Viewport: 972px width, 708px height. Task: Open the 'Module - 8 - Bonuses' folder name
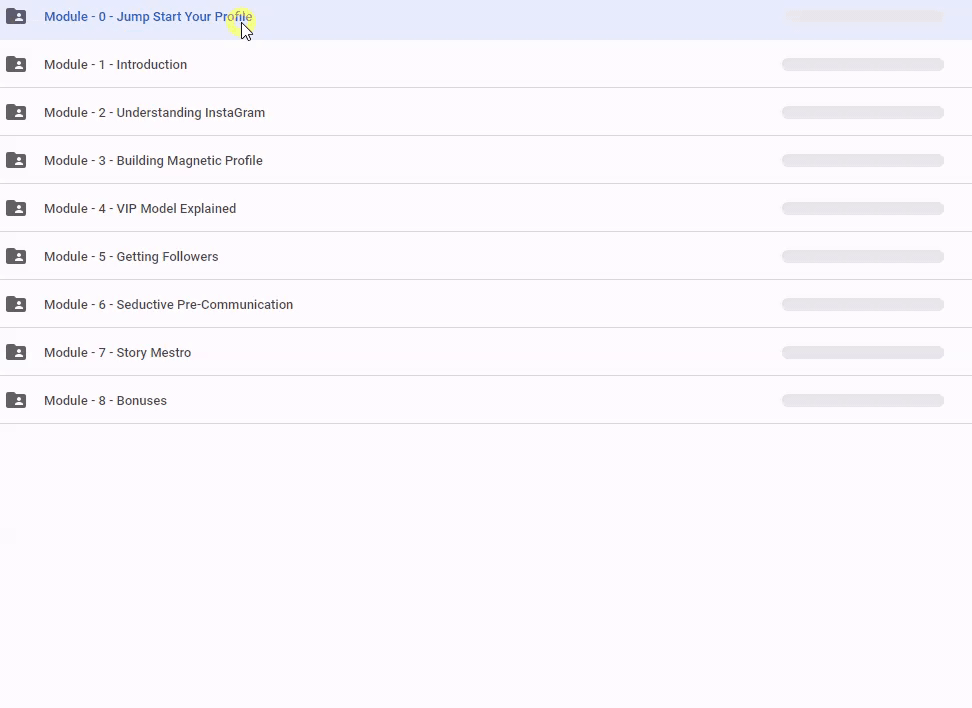click(105, 401)
